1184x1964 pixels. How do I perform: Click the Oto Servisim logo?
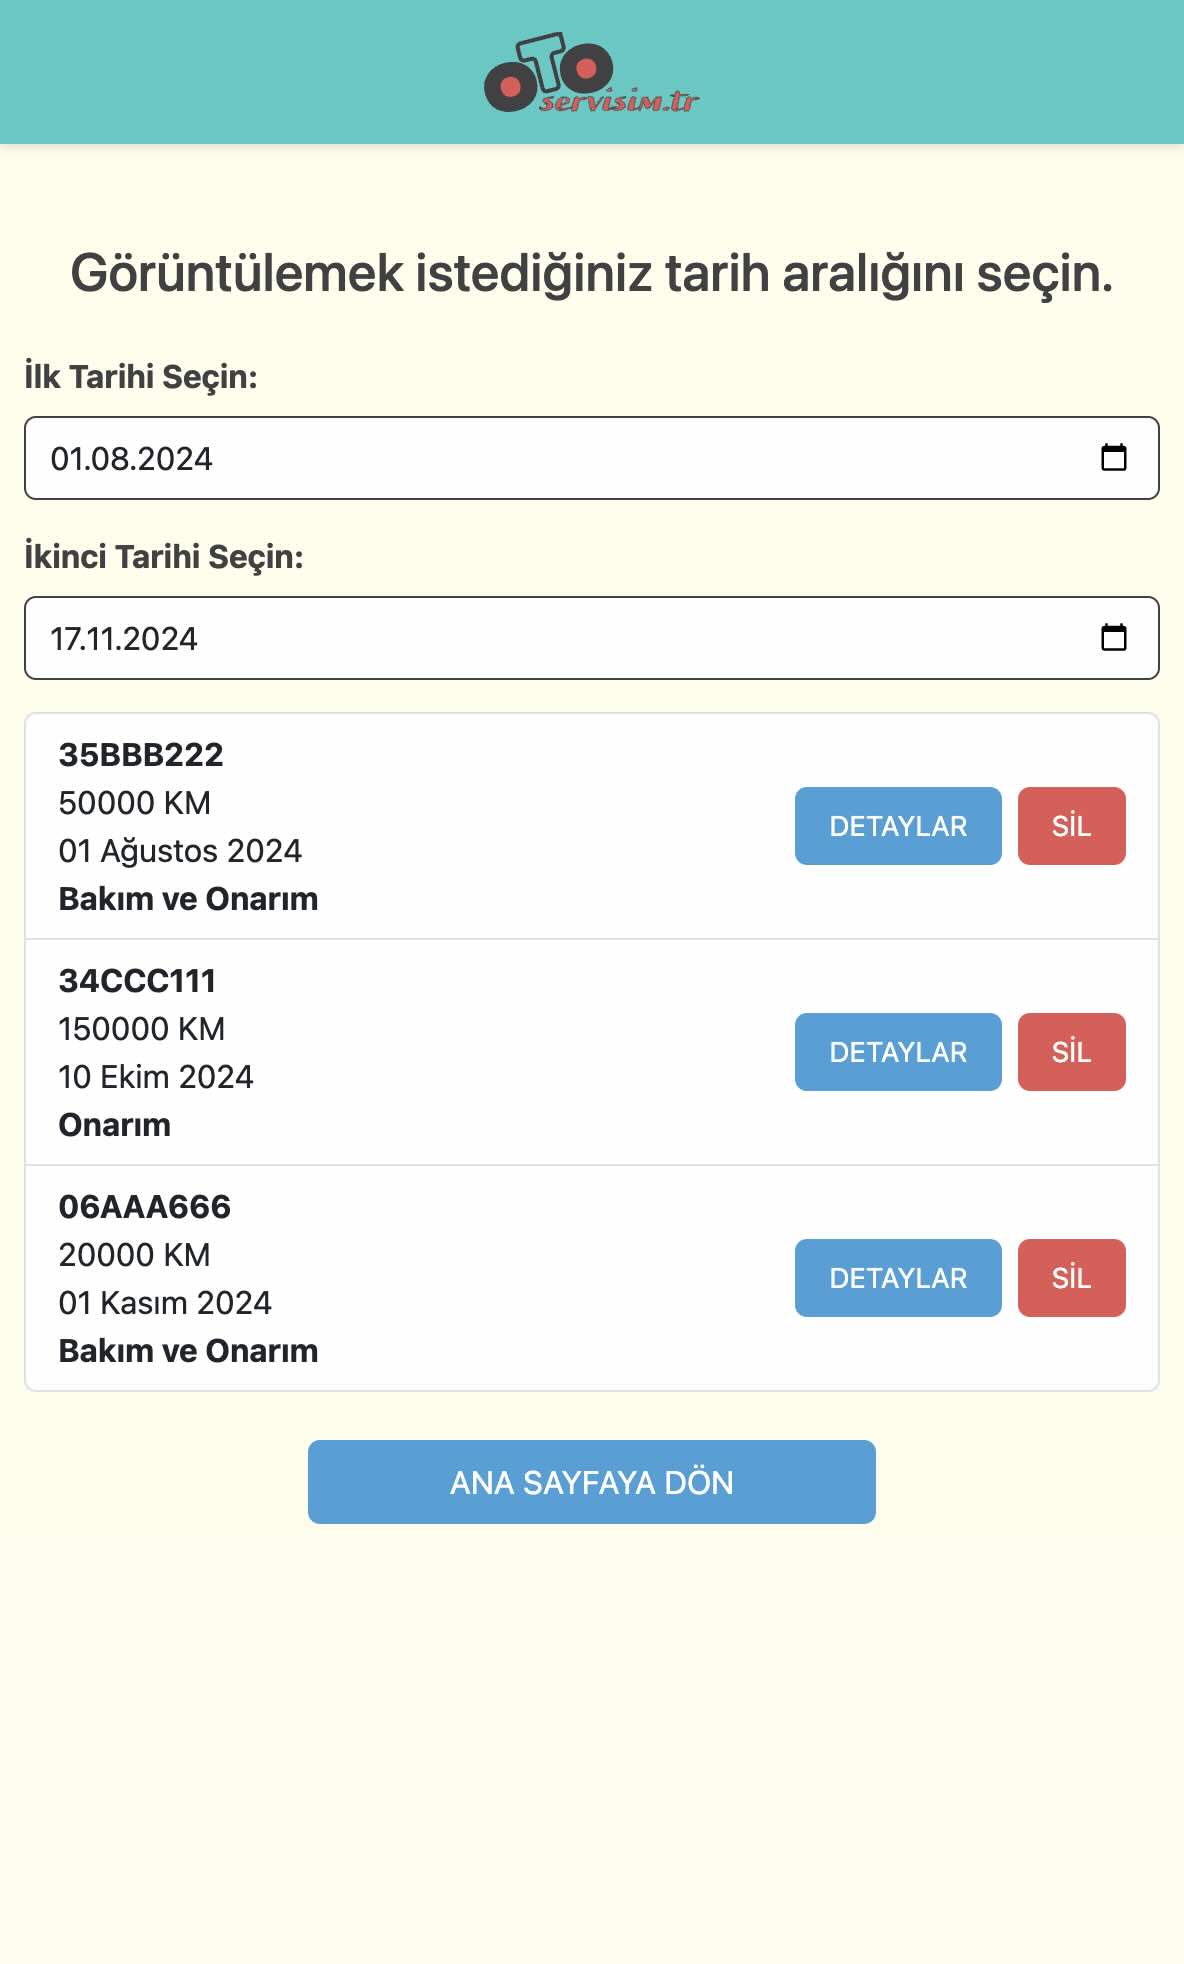click(x=591, y=73)
